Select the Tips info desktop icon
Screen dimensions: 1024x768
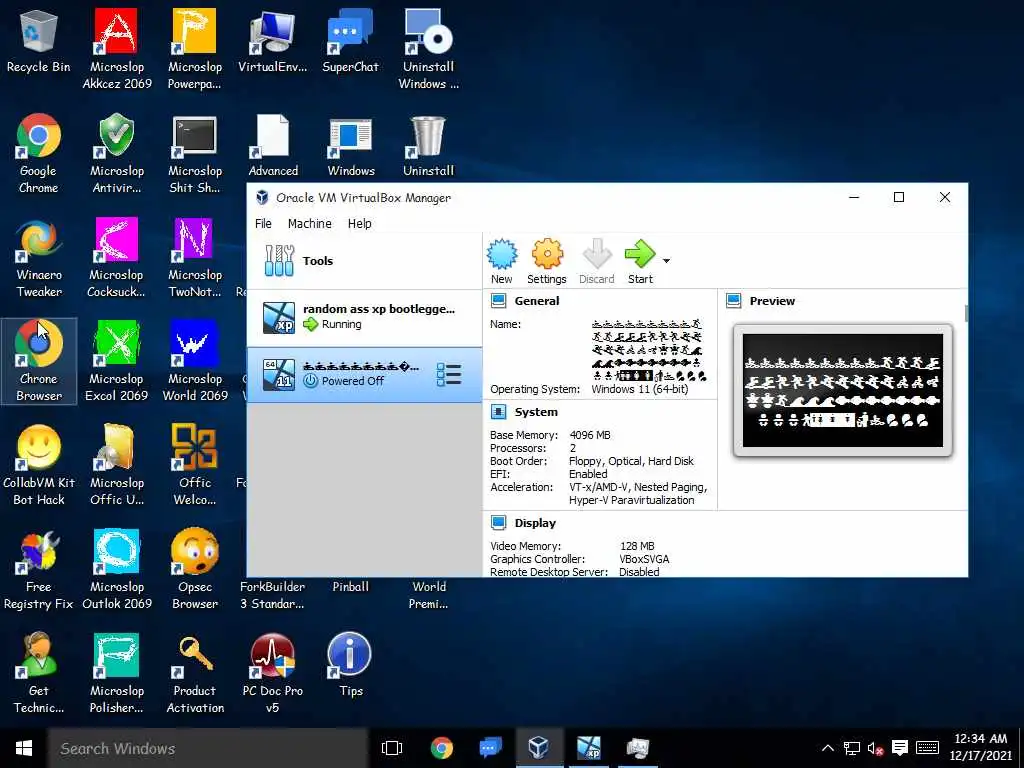pos(350,665)
